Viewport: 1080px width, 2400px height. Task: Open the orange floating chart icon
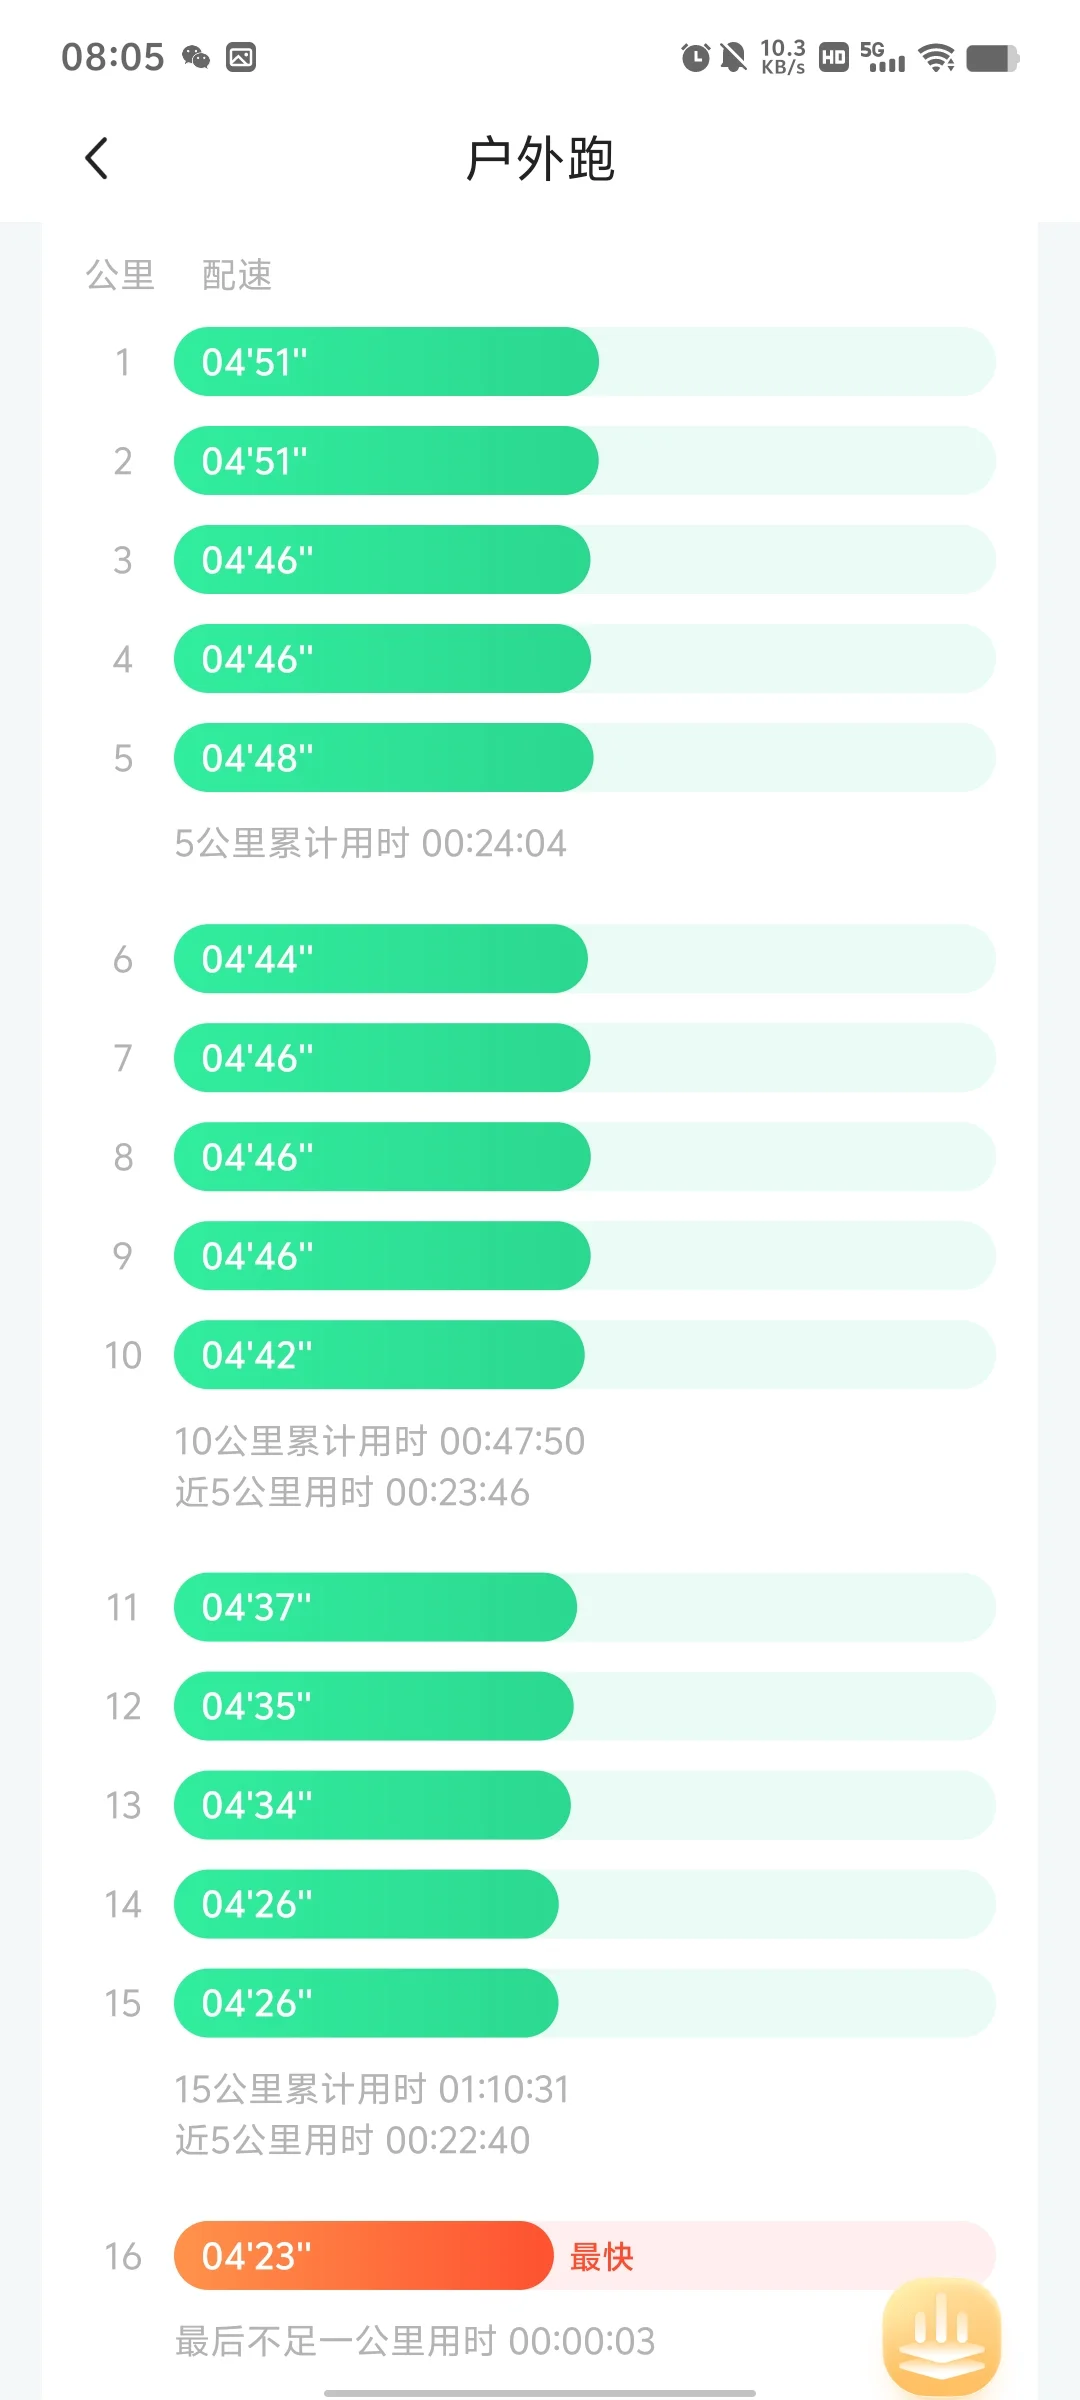941,2336
